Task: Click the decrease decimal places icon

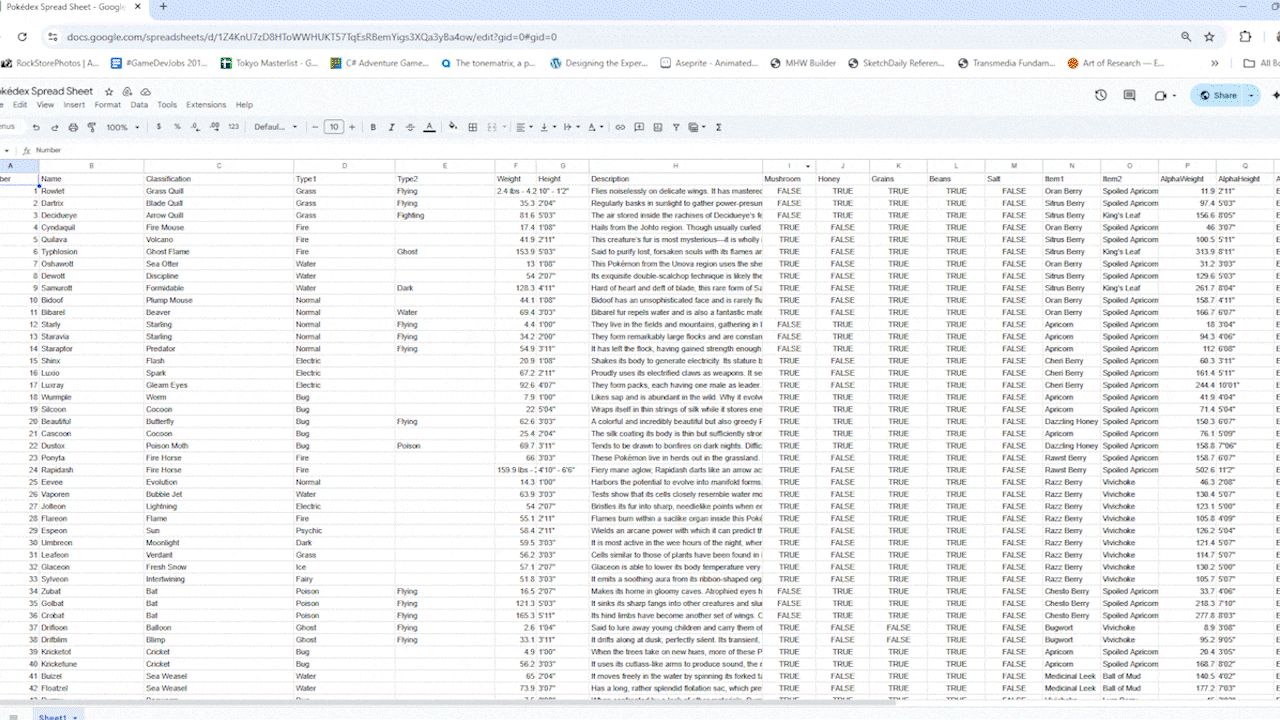Action: [196, 127]
